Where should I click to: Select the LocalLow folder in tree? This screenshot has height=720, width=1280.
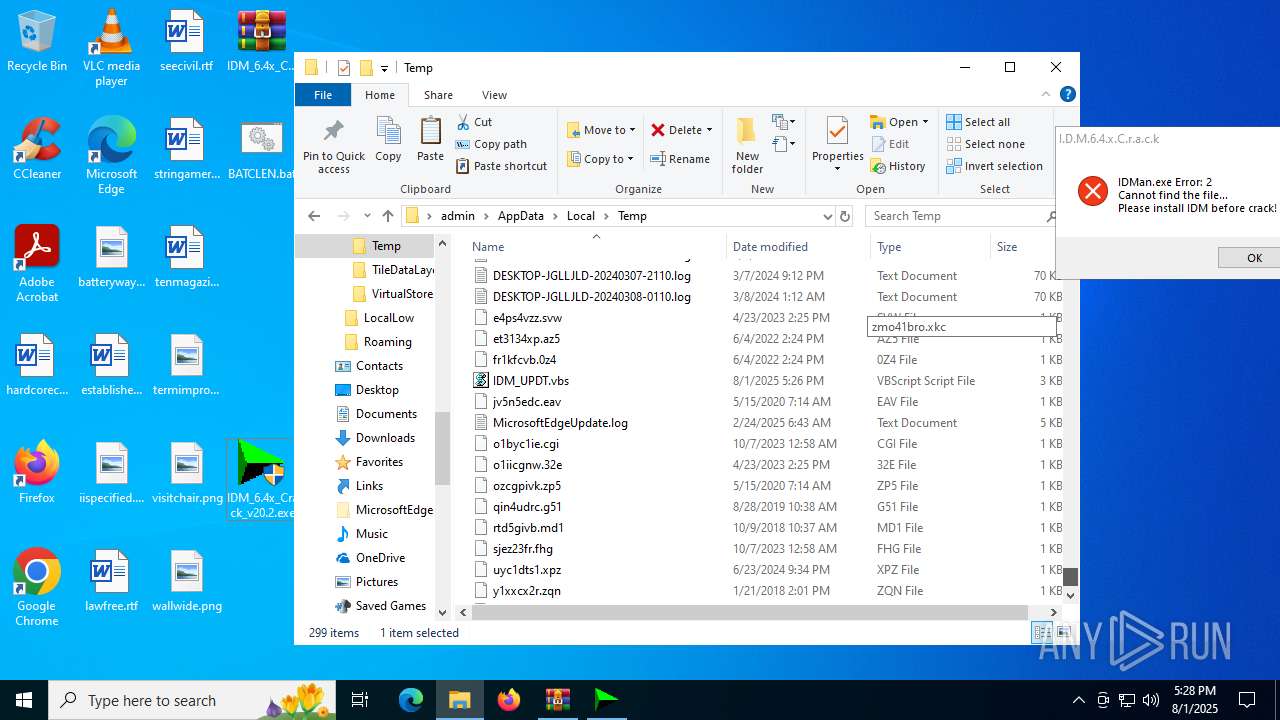(x=388, y=318)
